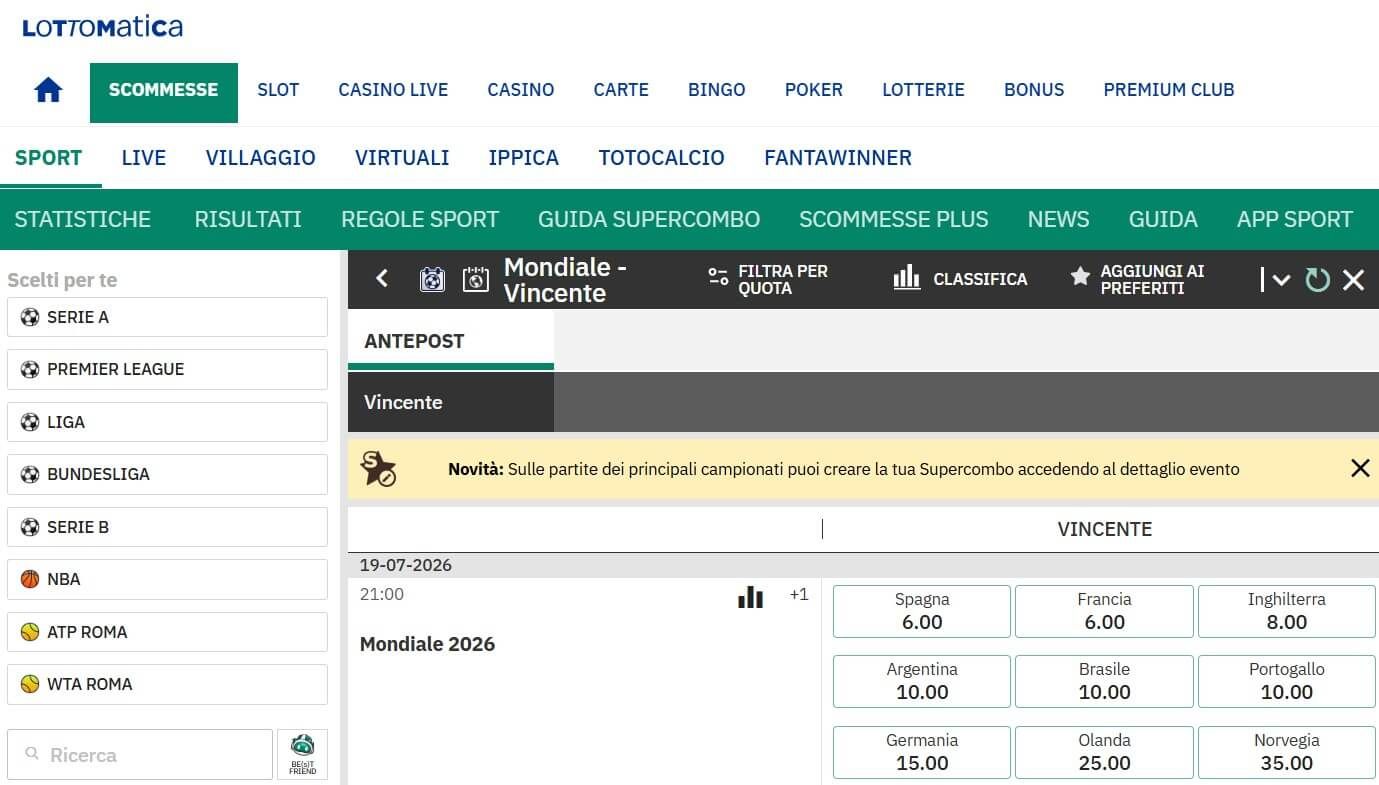The image size is (1379, 785).
Task: Open STATISTICHE in the green bar
Action: (x=83, y=219)
